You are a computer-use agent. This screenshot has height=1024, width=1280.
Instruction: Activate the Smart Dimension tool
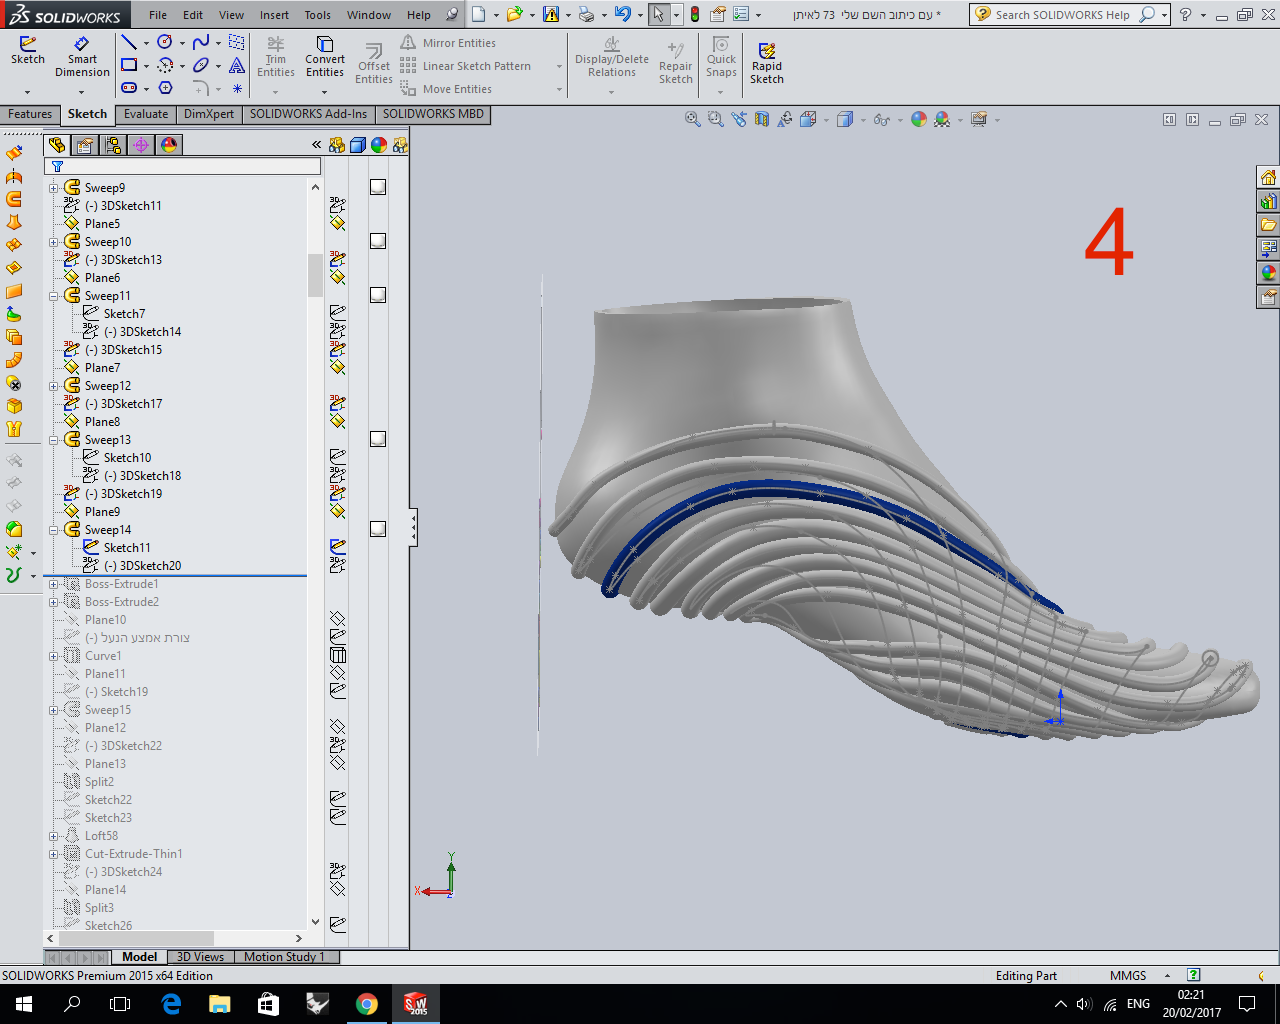82,57
